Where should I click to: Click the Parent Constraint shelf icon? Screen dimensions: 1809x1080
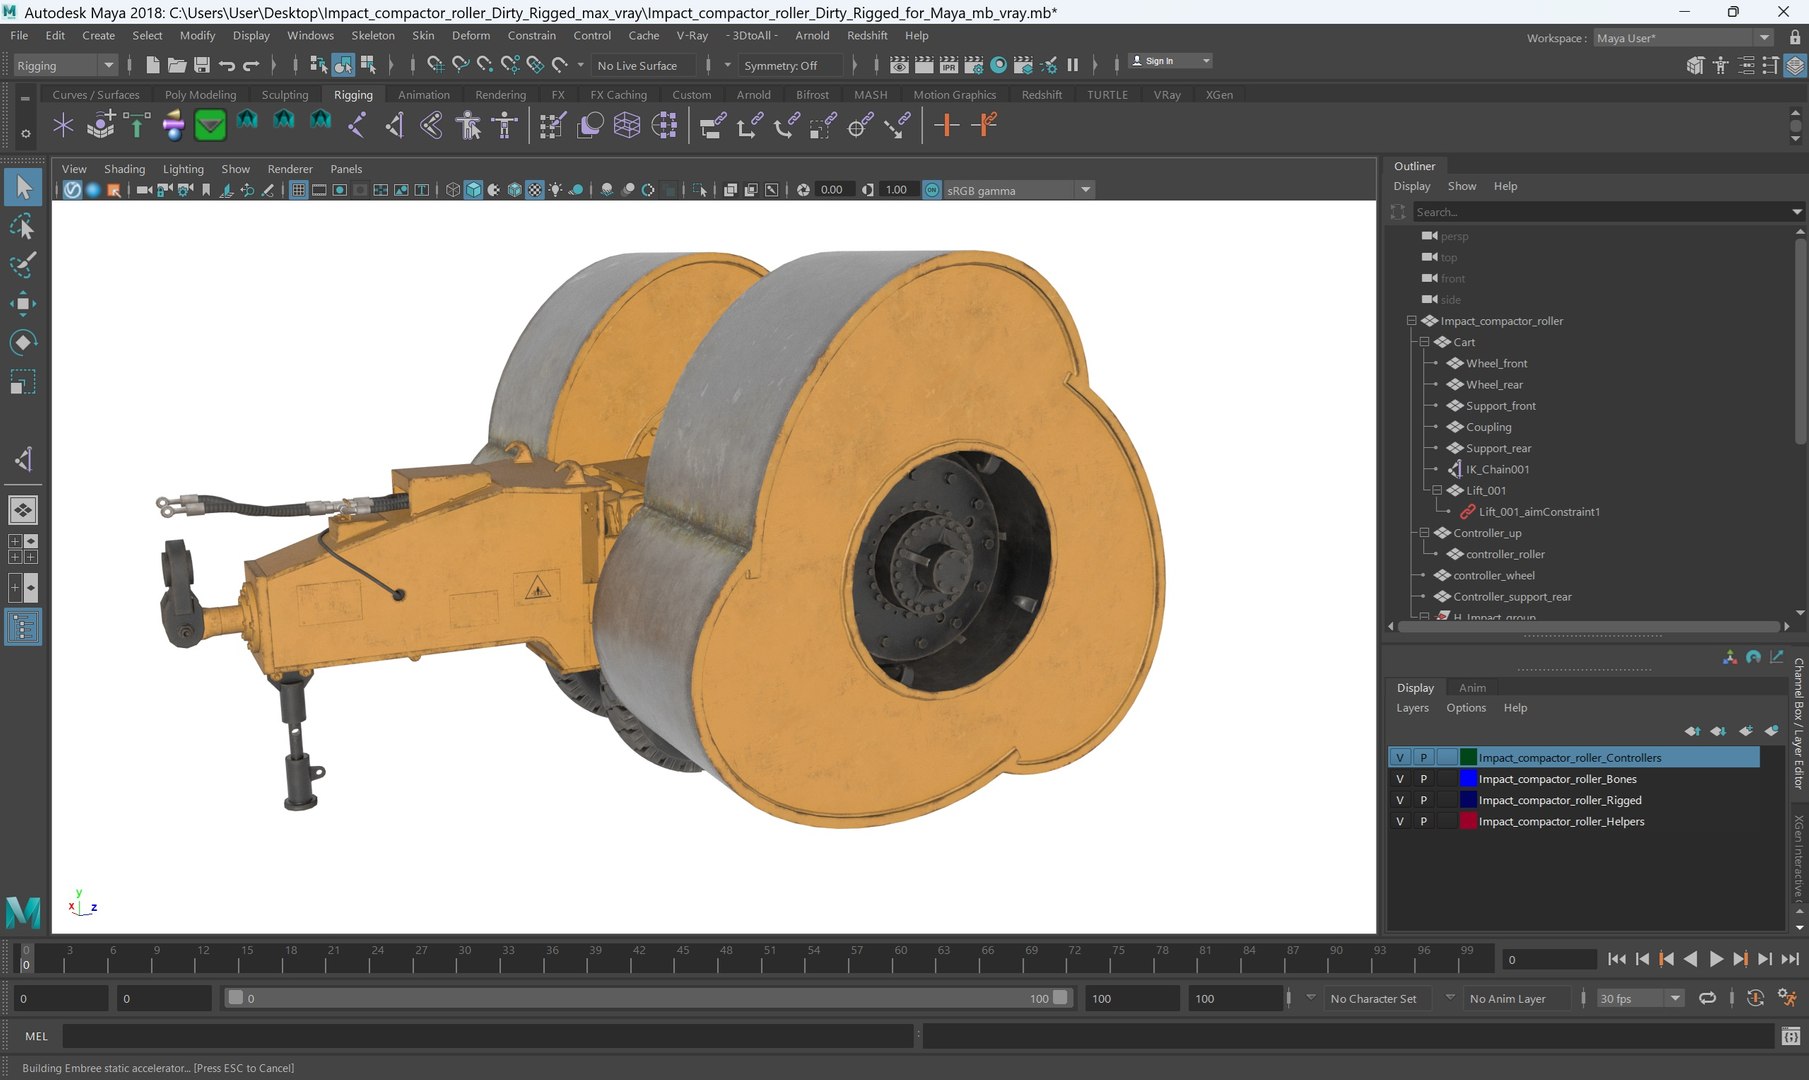pyautogui.click(x=712, y=125)
